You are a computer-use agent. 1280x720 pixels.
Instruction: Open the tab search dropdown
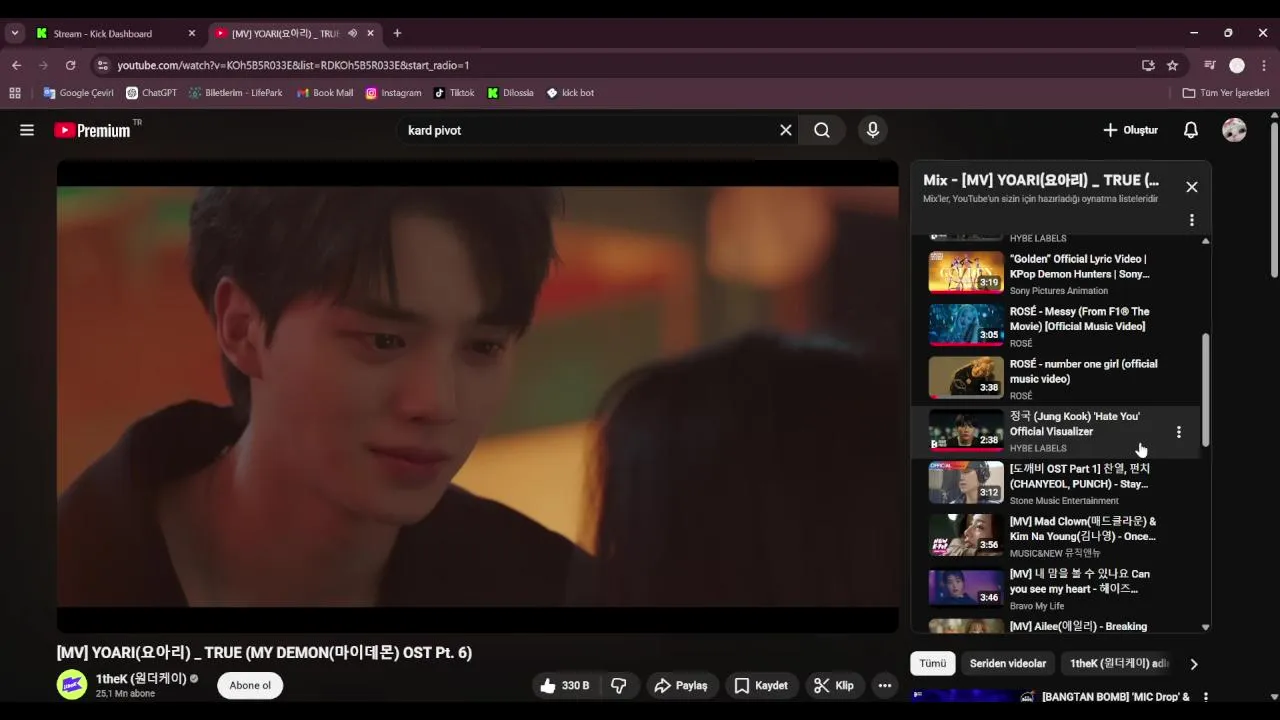pos(15,33)
